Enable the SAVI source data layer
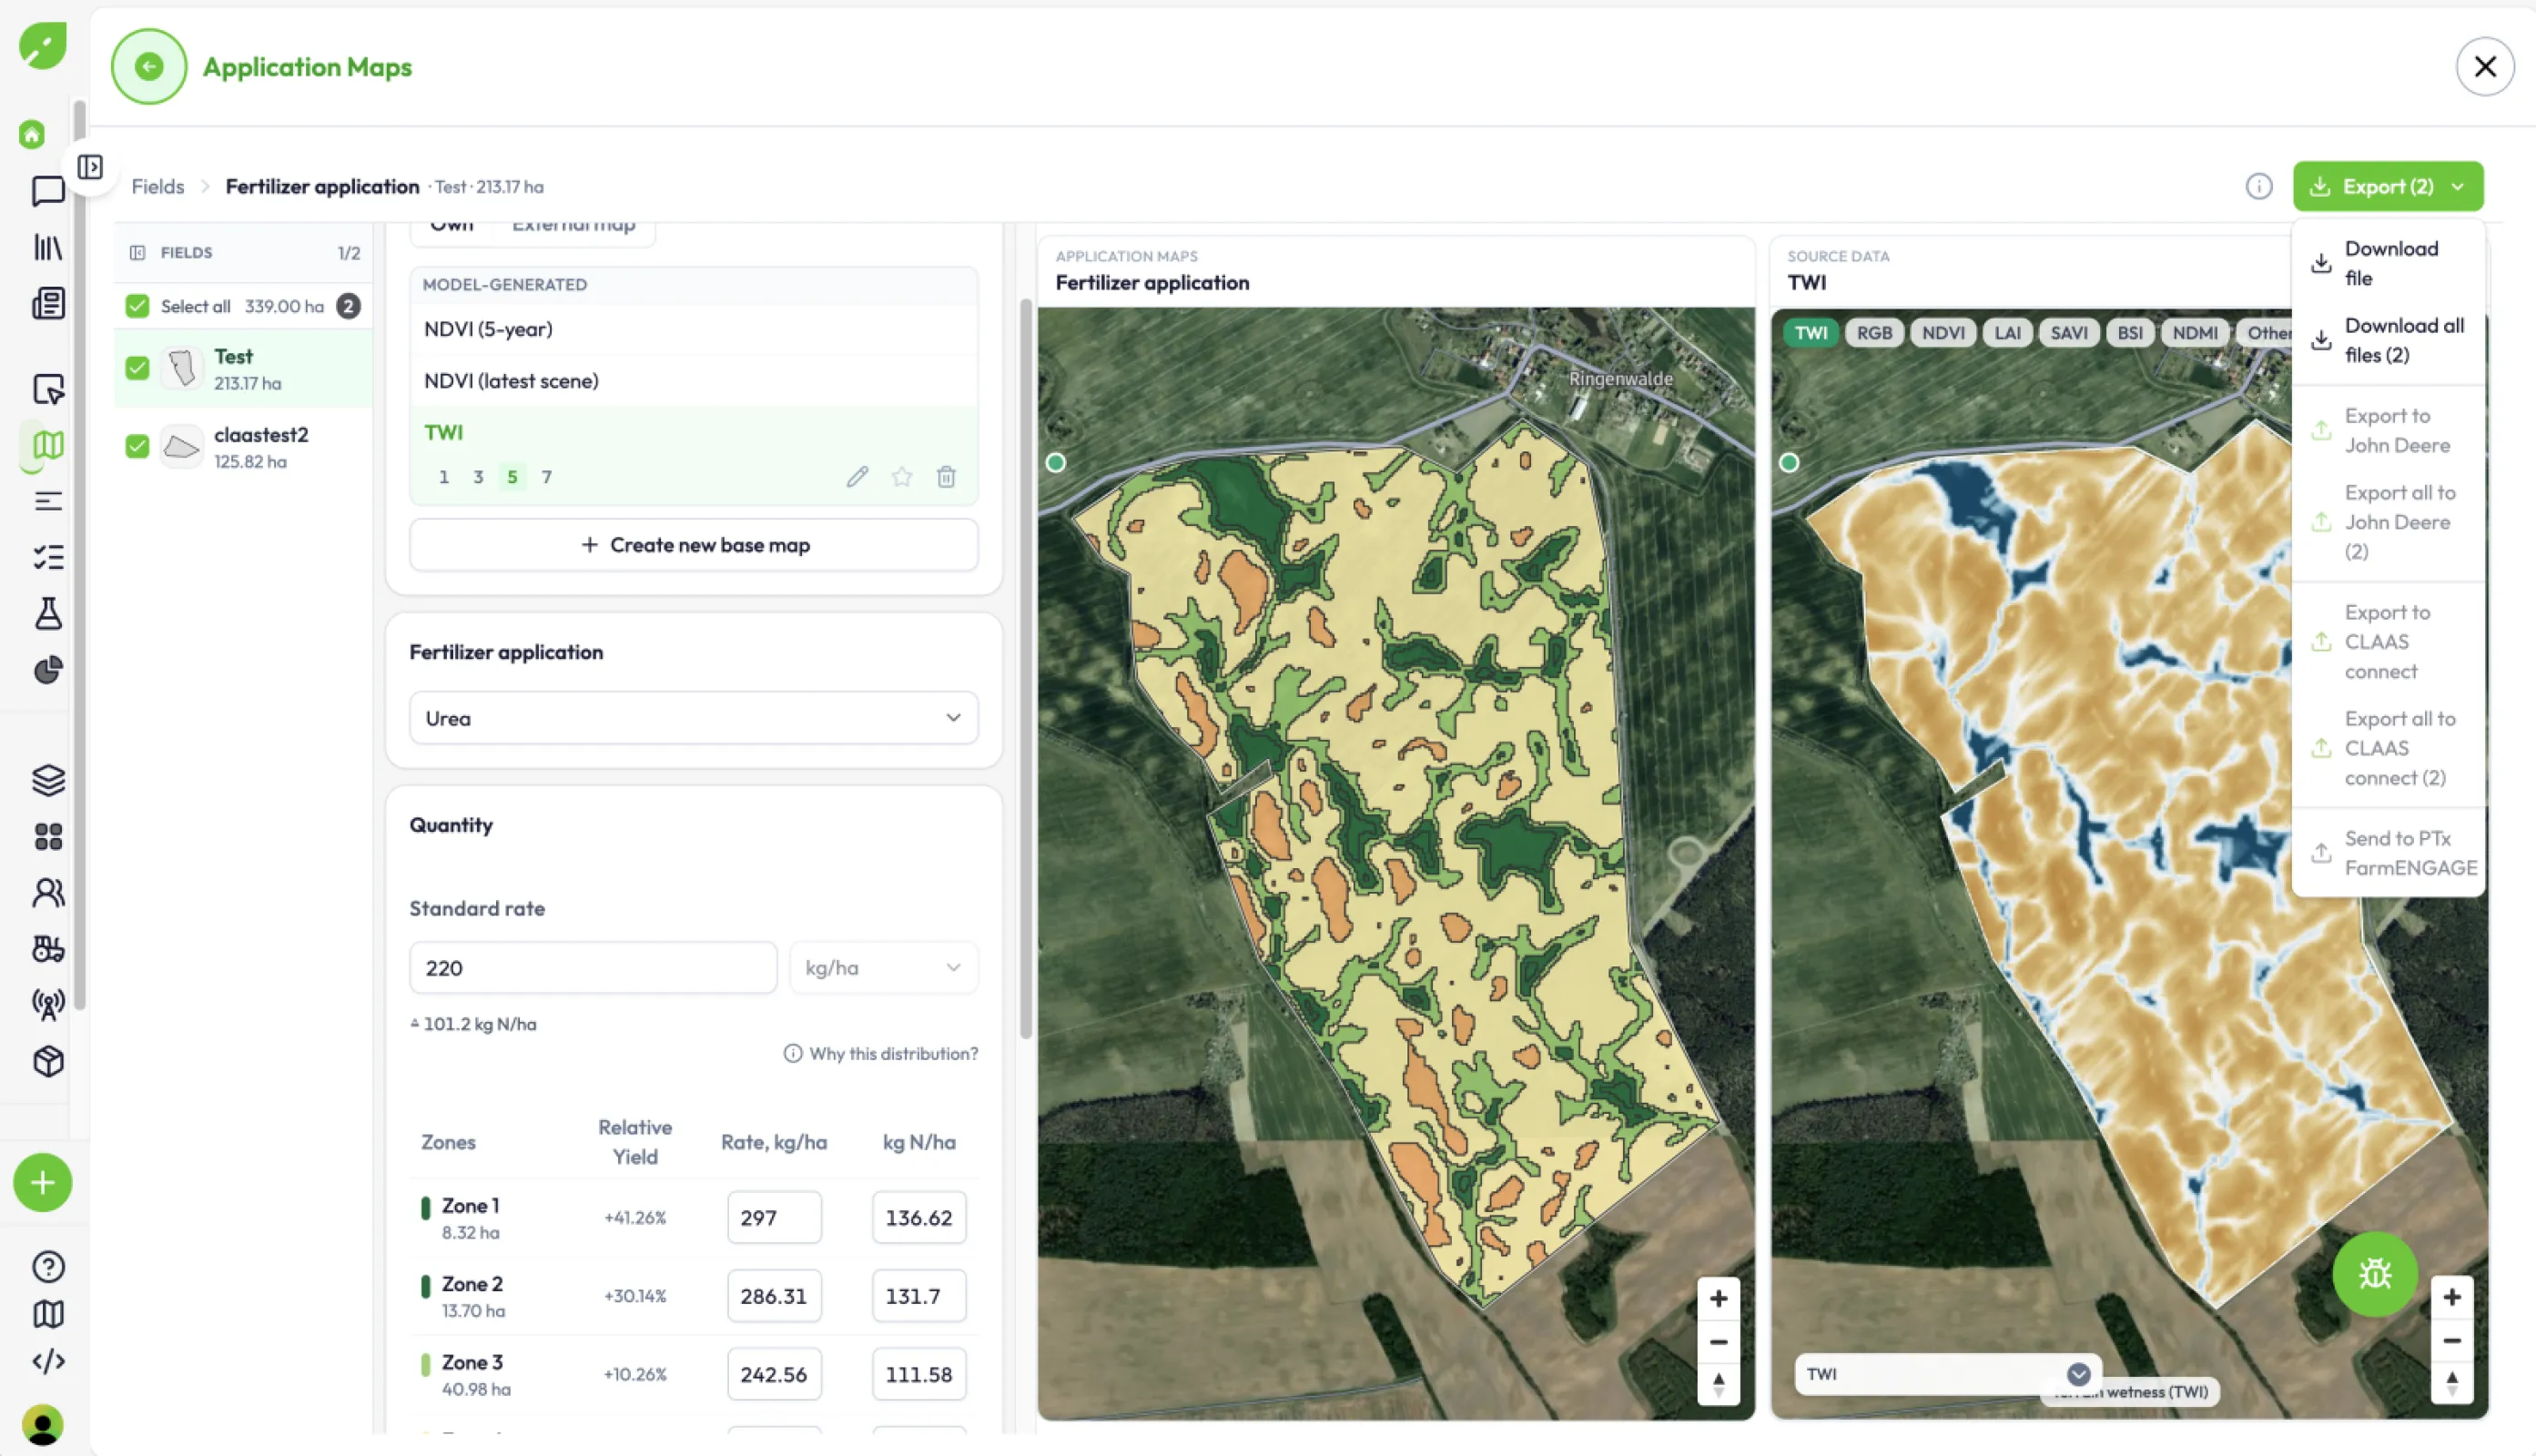 click(2068, 333)
